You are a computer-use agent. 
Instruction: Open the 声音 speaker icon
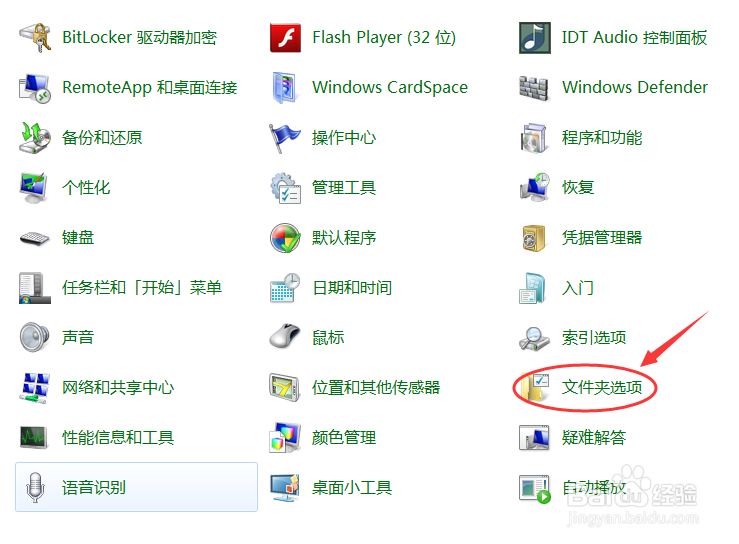coord(34,337)
